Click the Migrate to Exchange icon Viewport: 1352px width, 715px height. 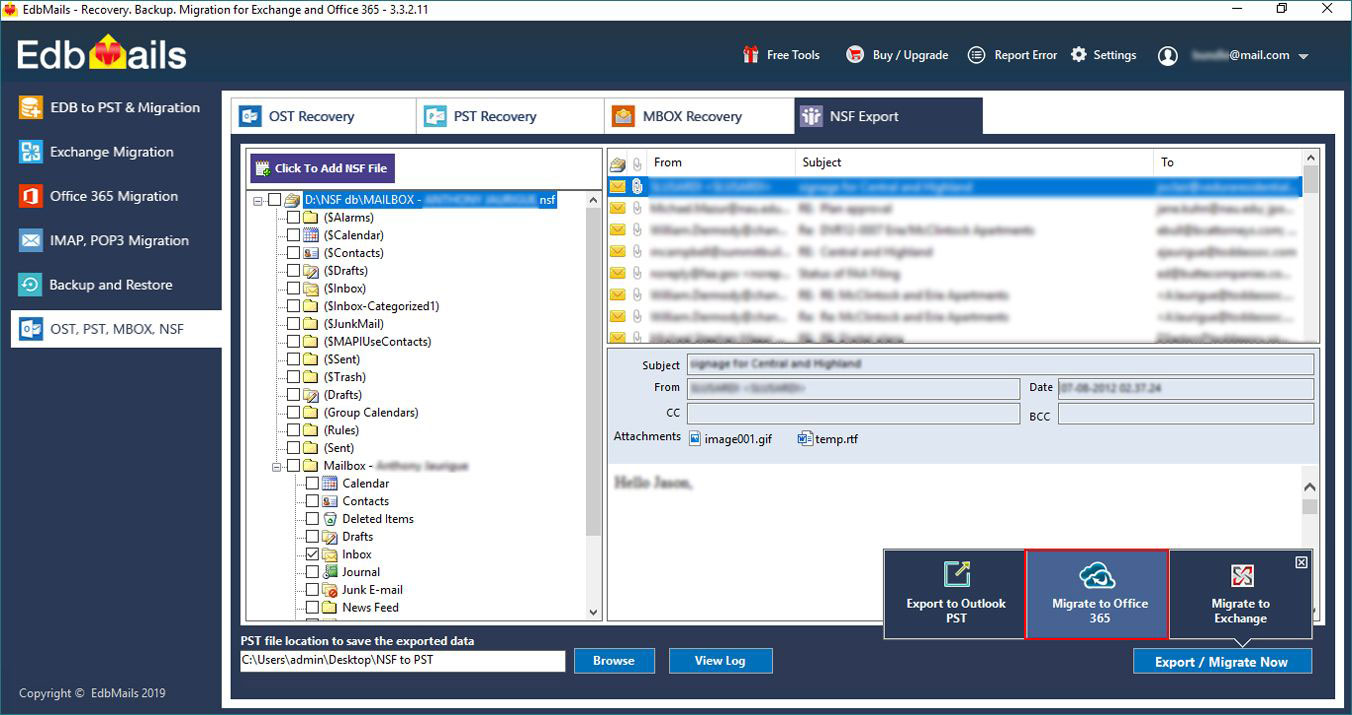[x=1241, y=576]
